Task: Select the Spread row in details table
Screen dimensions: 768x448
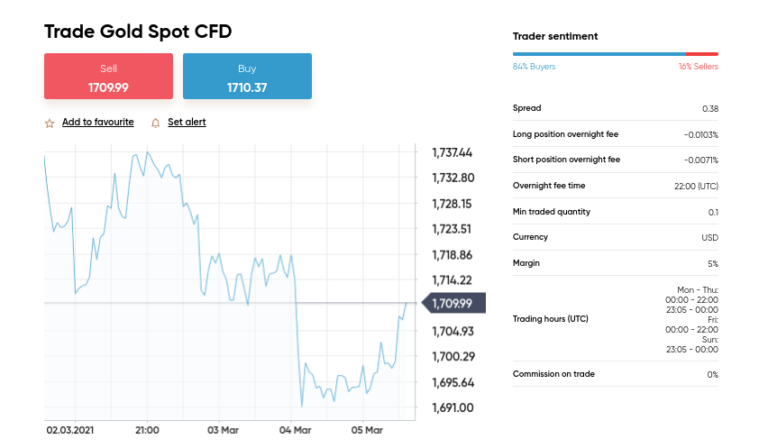Action: (x=615, y=108)
